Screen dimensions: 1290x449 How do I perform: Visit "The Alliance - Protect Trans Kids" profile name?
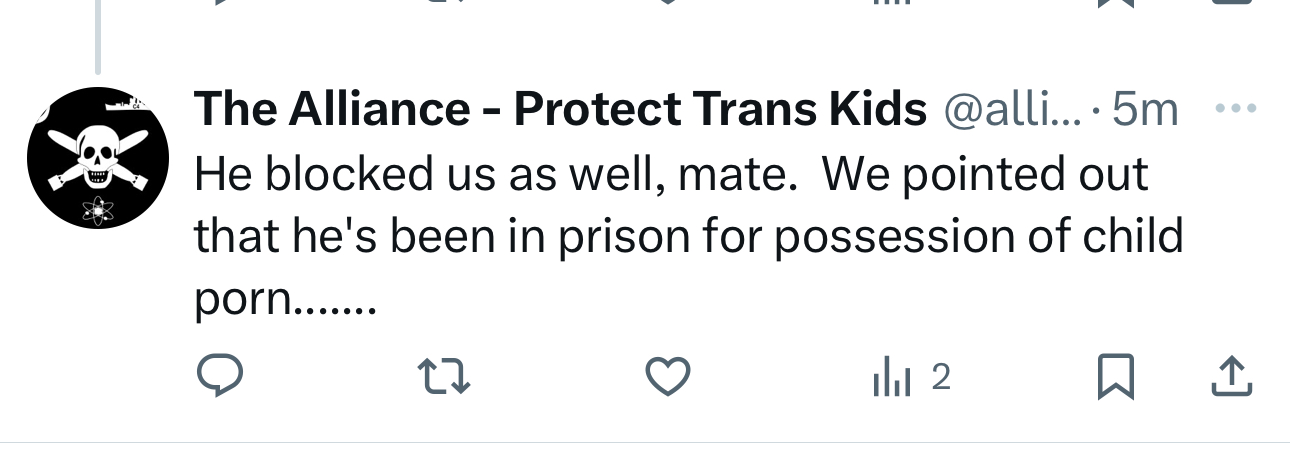pos(560,109)
